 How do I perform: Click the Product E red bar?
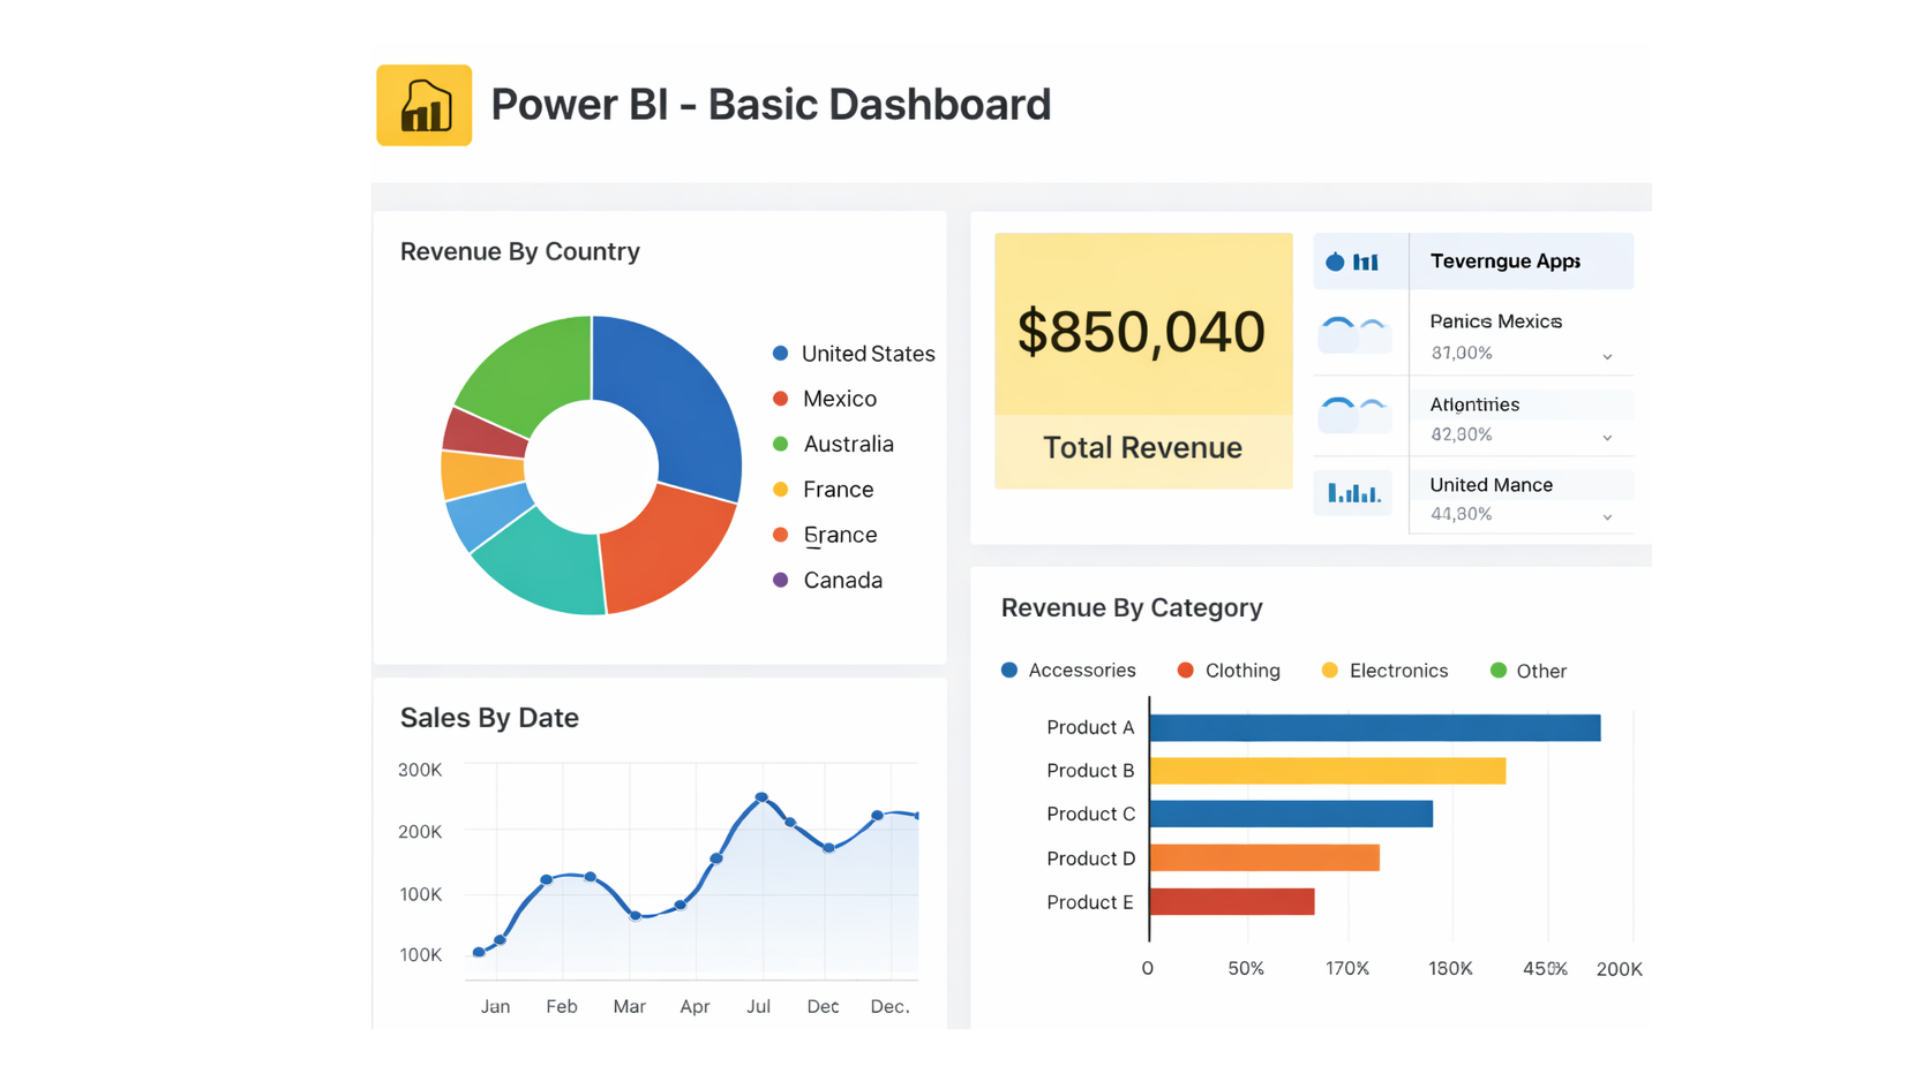coord(1232,902)
